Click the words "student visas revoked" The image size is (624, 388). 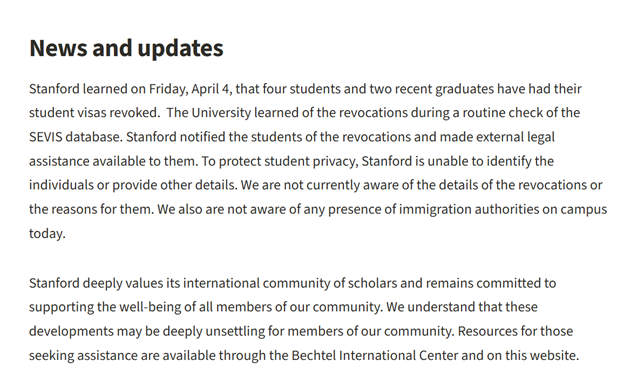click(94, 113)
